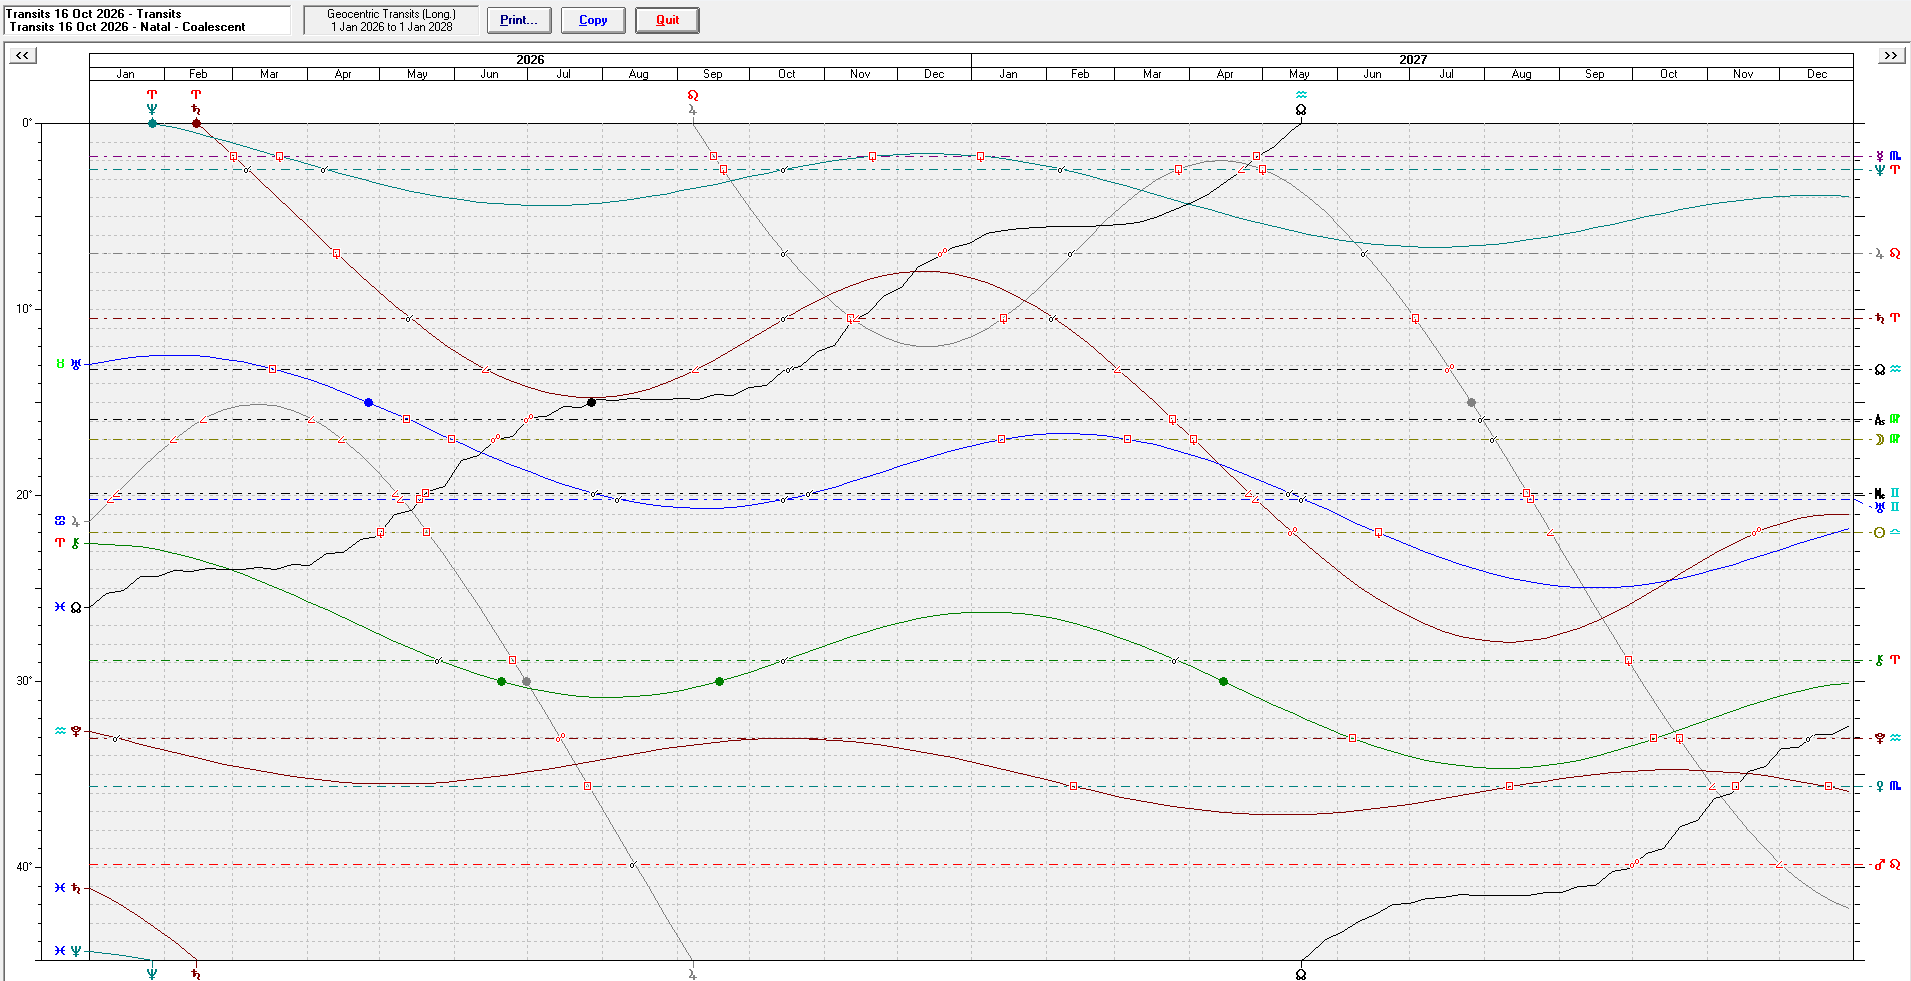Select natal Chiron in Aries label at right
The width and height of the screenshot is (1911, 981).
(1887, 660)
